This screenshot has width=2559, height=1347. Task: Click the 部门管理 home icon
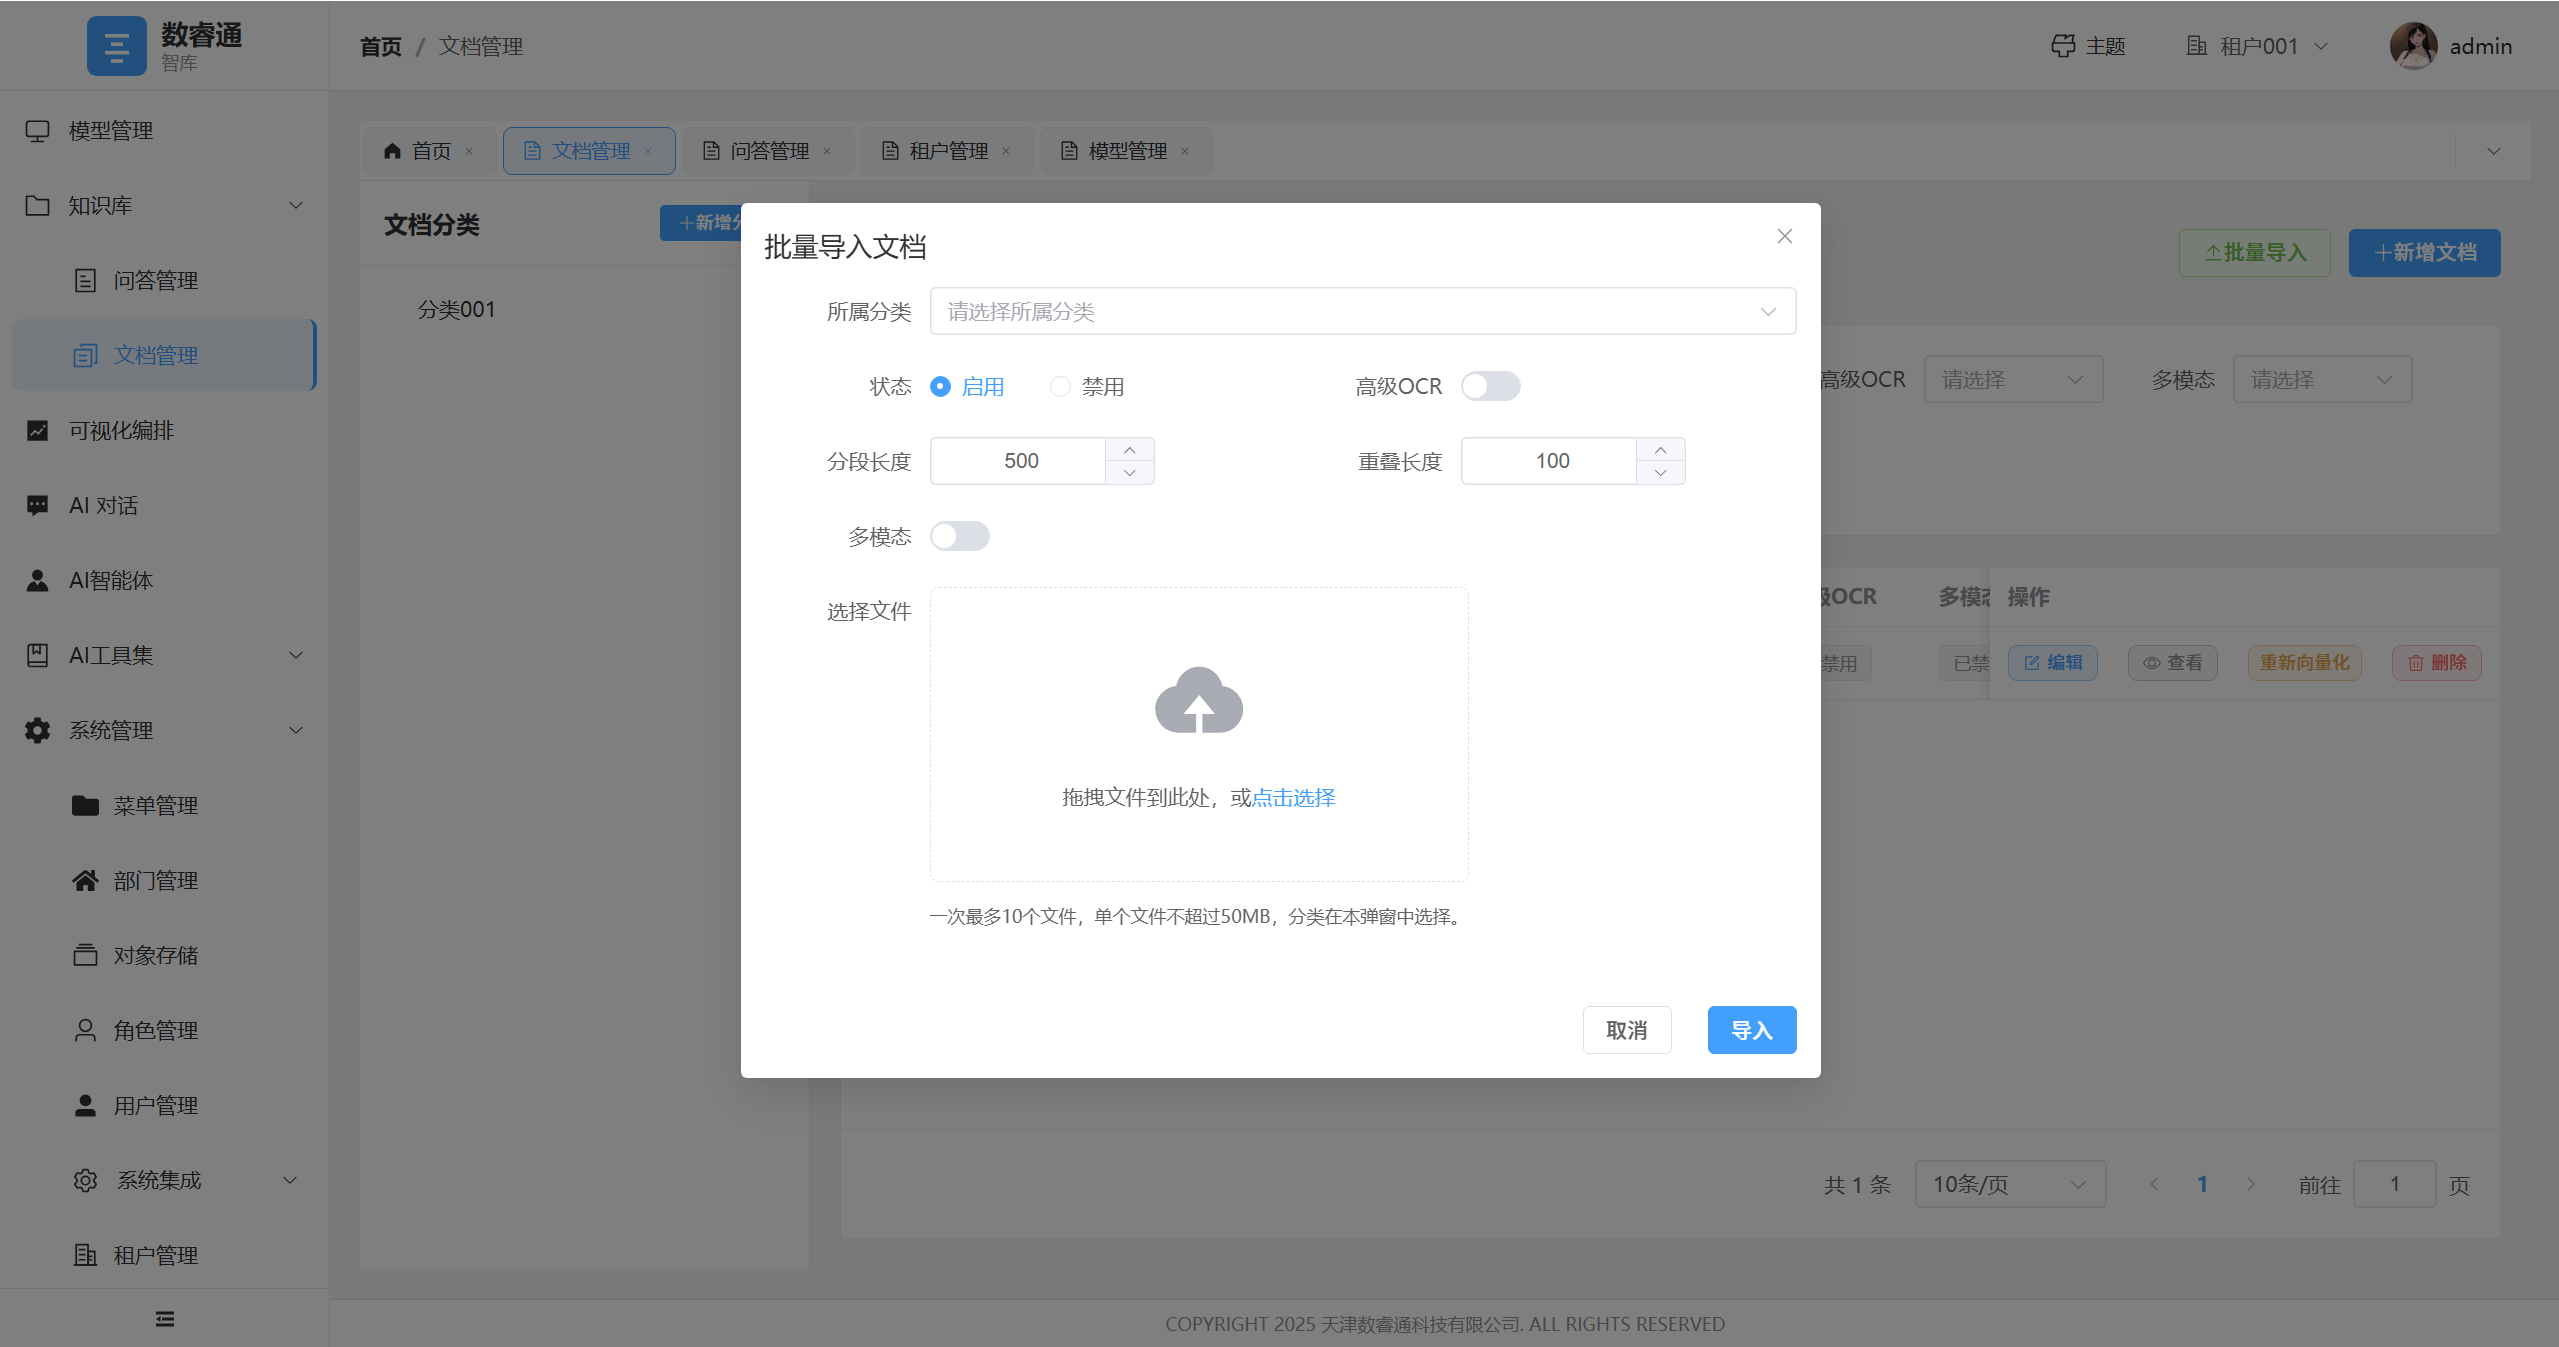[x=86, y=881]
